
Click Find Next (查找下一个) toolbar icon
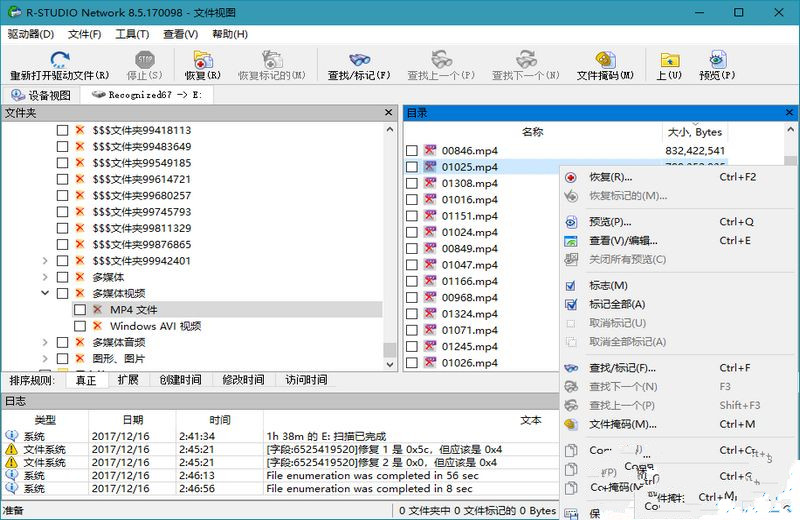pos(526,59)
